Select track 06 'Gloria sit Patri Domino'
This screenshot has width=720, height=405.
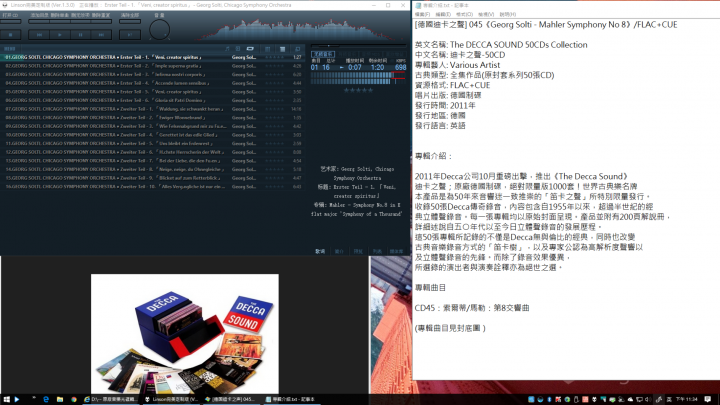point(152,100)
